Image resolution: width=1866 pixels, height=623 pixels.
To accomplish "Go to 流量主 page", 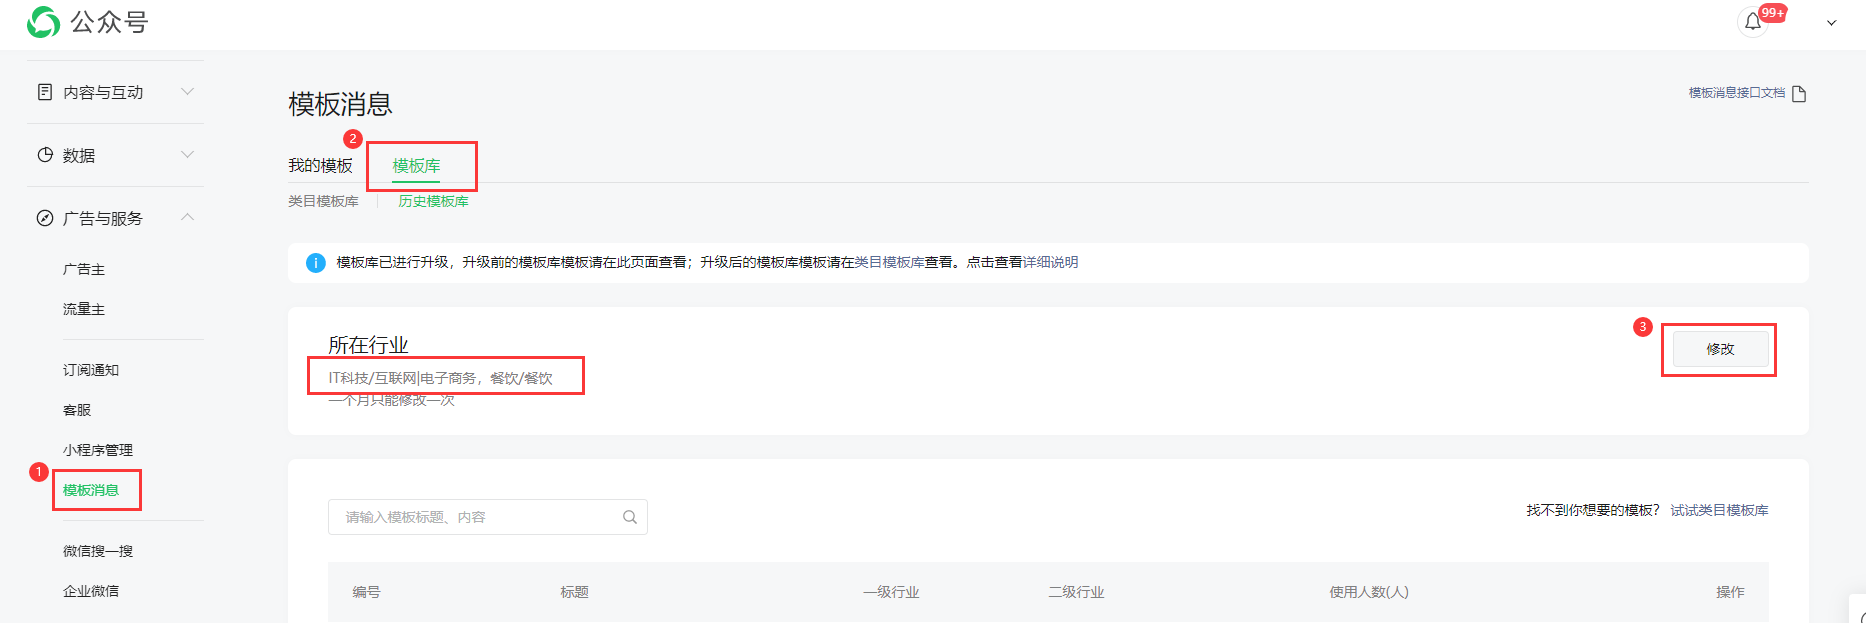I will [84, 309].
